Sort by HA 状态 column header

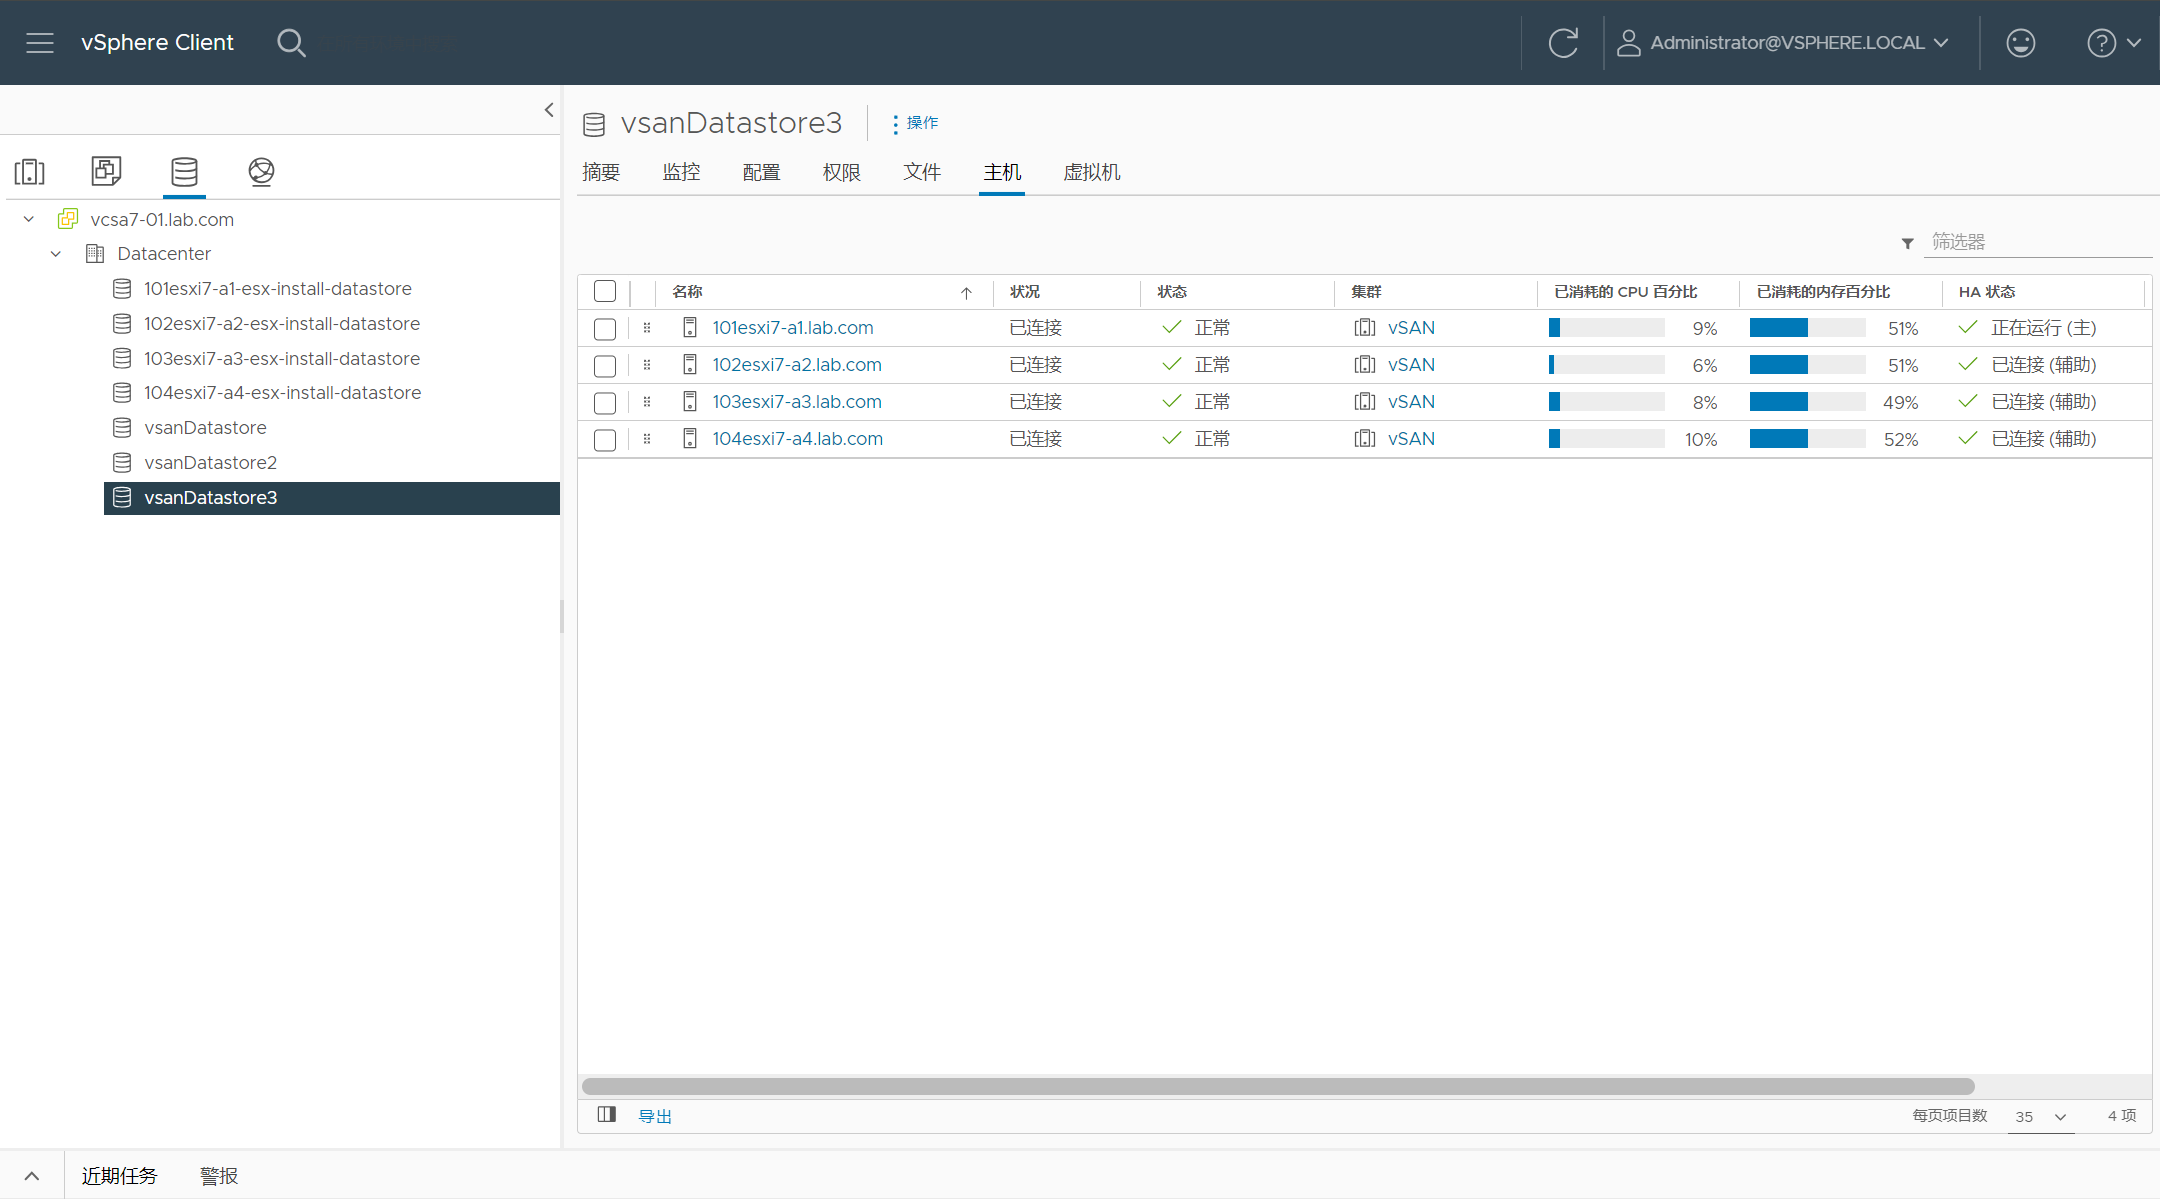pyautogui.click(x=1987, y=292)
